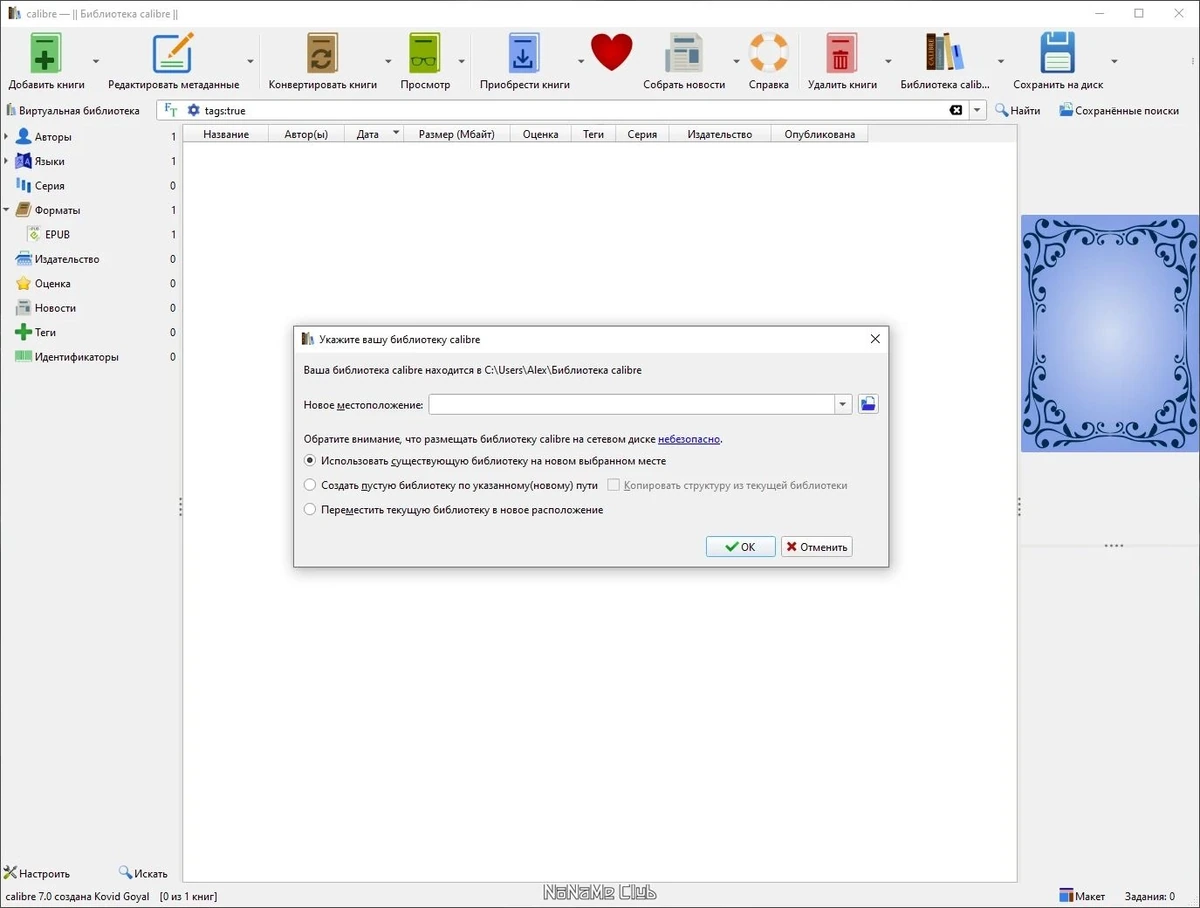Image resolution: width=1200 pixels, height=908 pixels.
Task: Open Просмотр dropdown arrow
Action: (461, 61)
